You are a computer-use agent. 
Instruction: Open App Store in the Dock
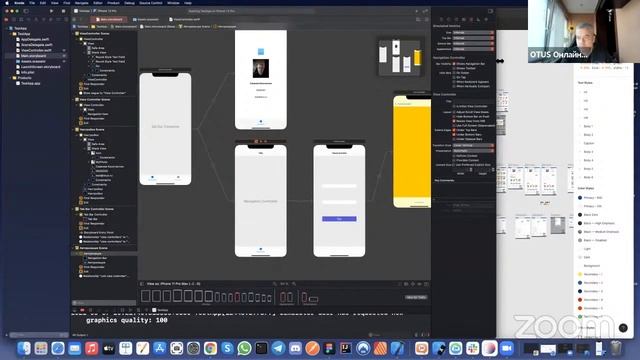(x=159, y=348)
